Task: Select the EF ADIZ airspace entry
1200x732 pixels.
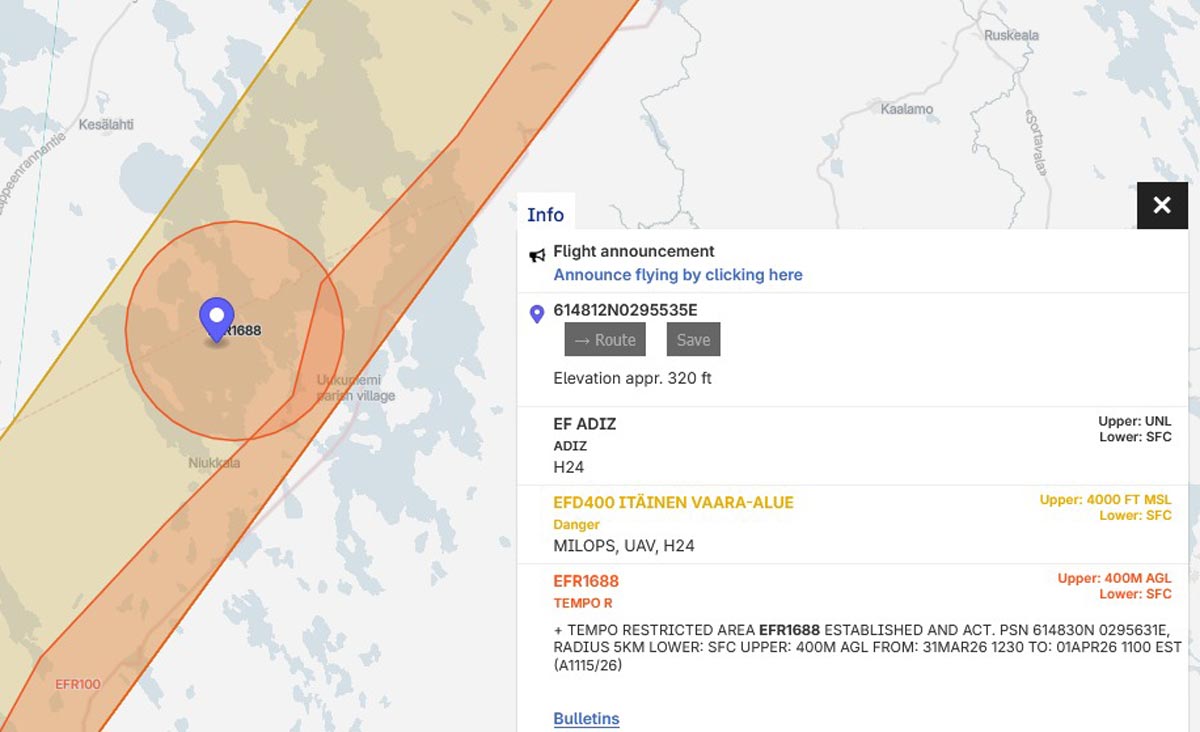Action: (585, 424)
